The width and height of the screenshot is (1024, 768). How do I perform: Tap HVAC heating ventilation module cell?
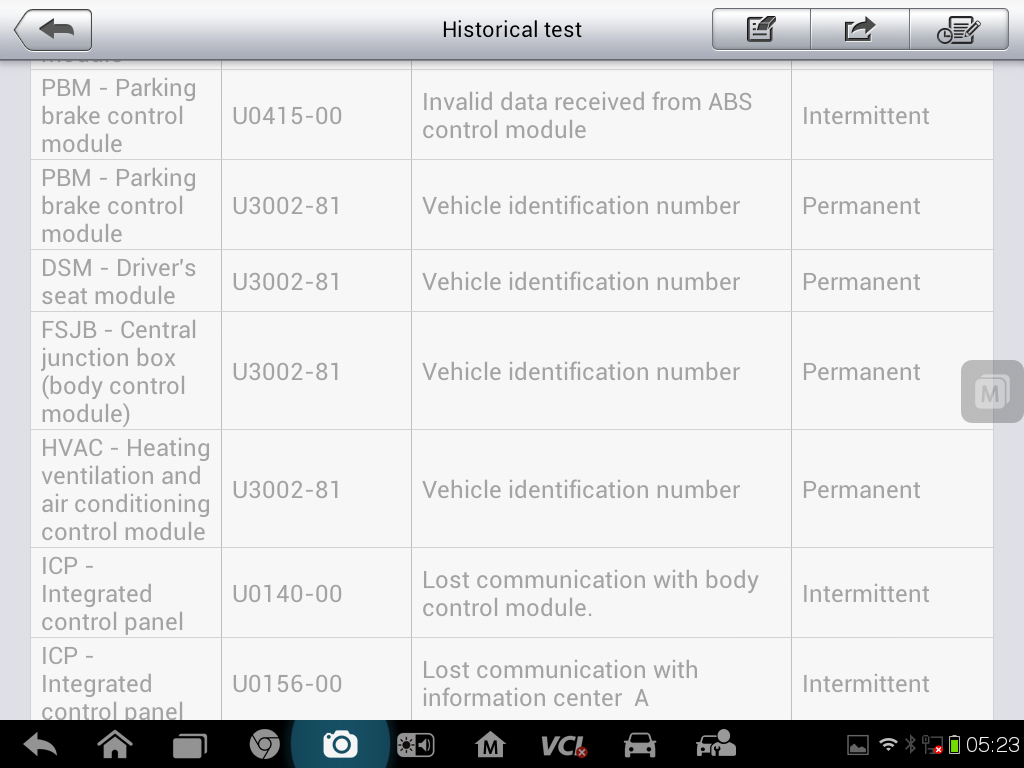(126, 489)
